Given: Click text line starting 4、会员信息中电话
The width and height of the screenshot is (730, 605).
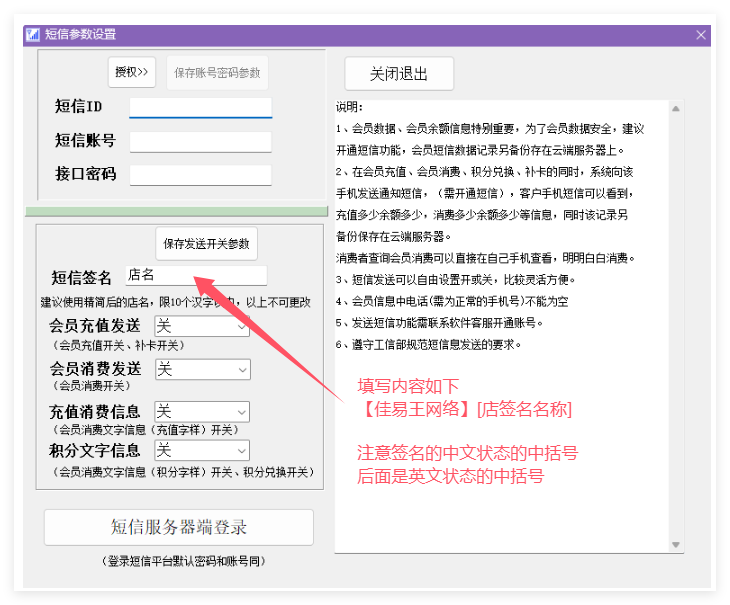Looking at the screenshot, I should [x=452, y=302].
